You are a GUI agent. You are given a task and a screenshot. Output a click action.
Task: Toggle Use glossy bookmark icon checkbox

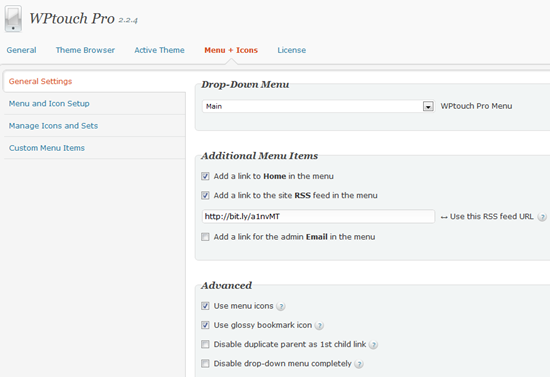point(205,325)
